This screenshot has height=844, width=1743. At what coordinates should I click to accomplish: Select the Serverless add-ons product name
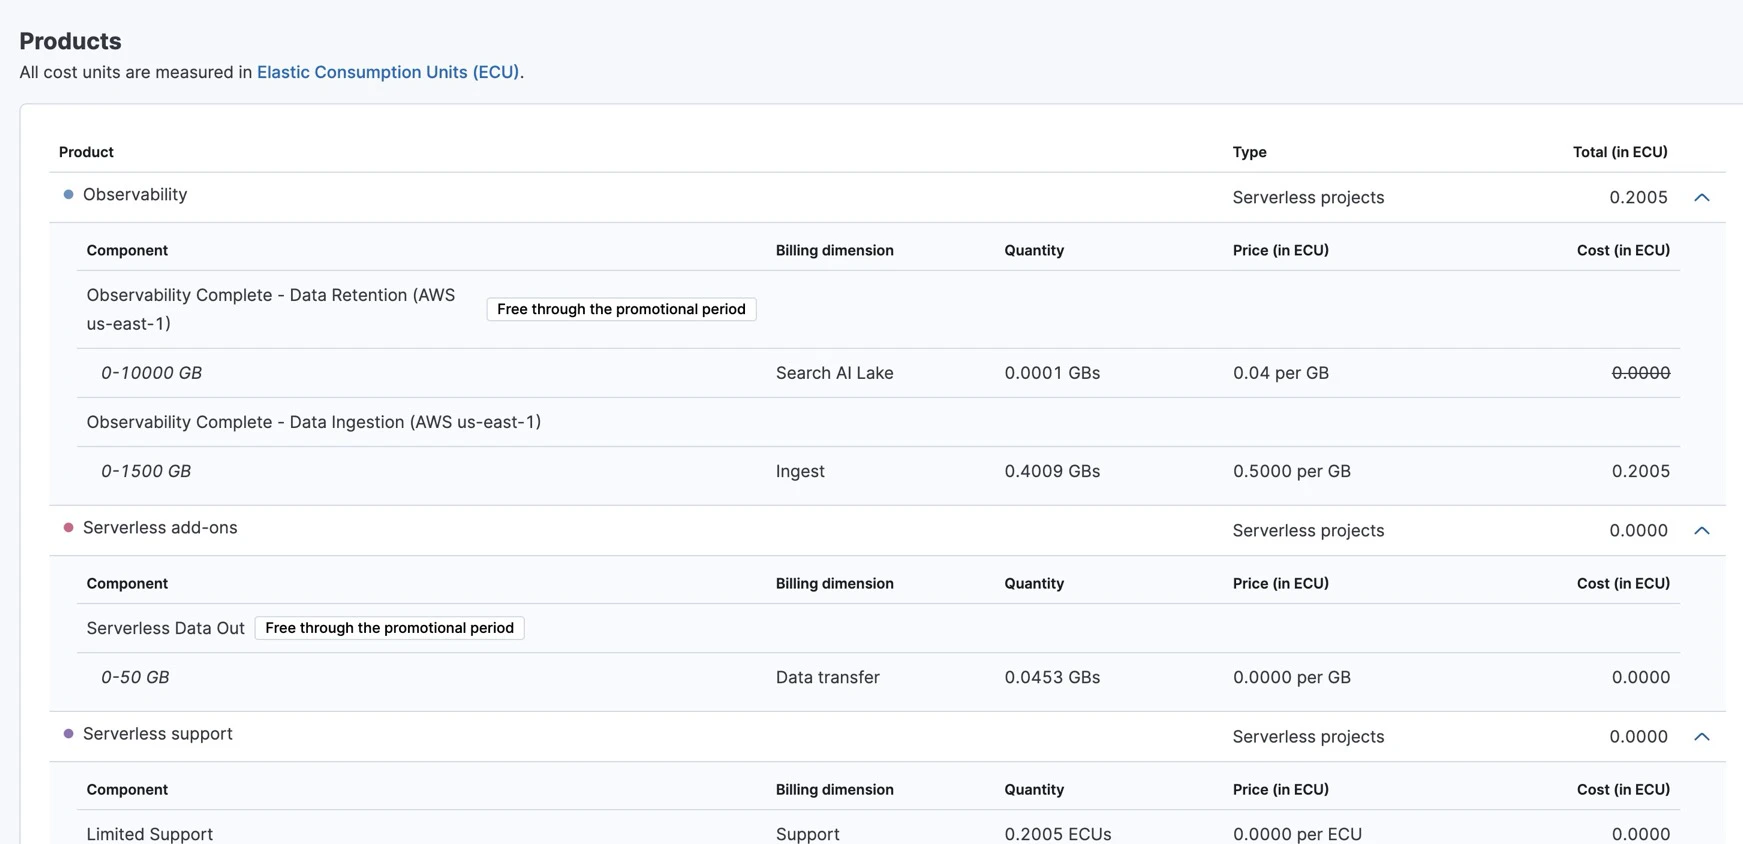pyautogui.click(x=160, y=527)
